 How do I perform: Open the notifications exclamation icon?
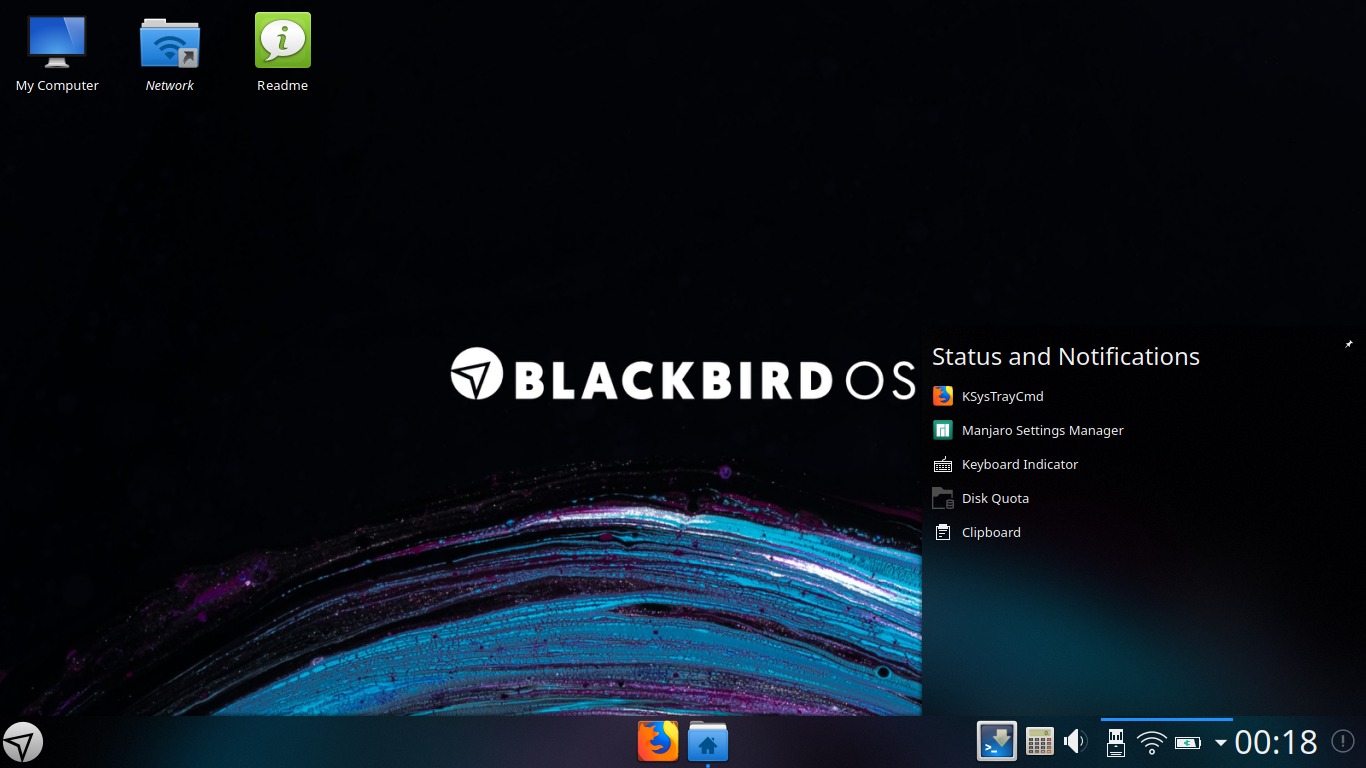click(x=1342, y=742)
